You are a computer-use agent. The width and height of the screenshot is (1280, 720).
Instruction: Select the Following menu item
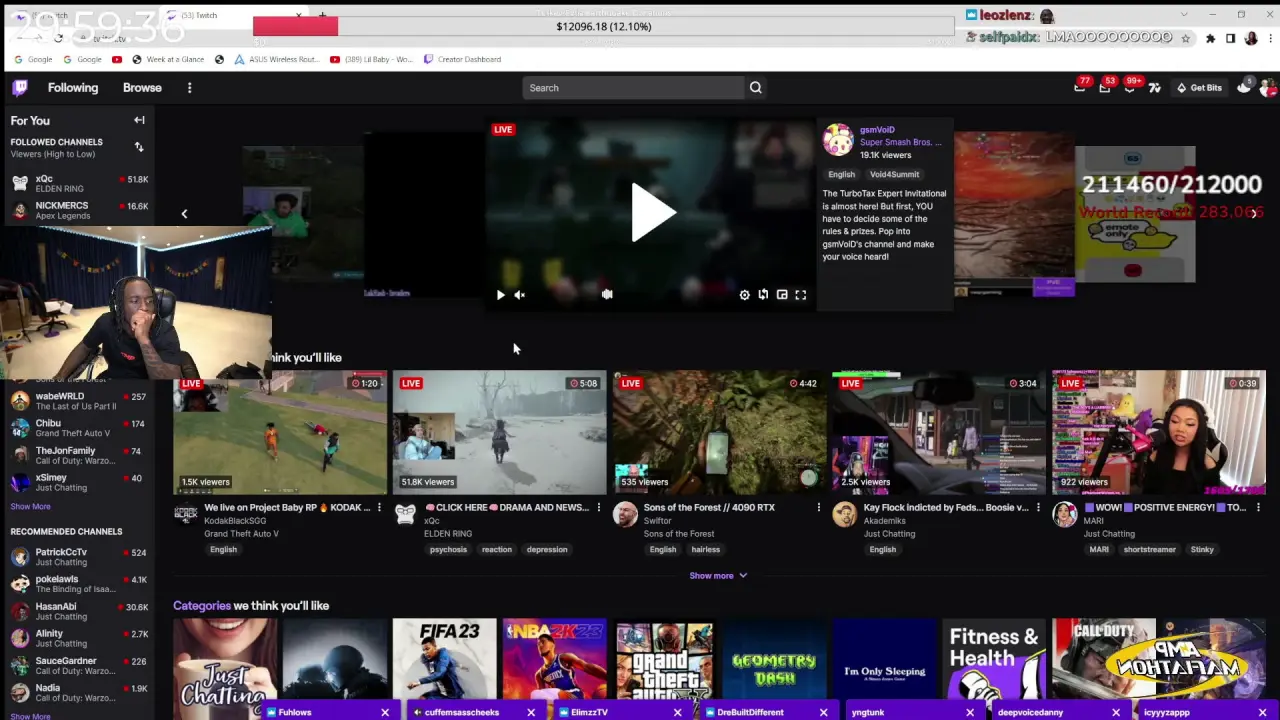72,88
